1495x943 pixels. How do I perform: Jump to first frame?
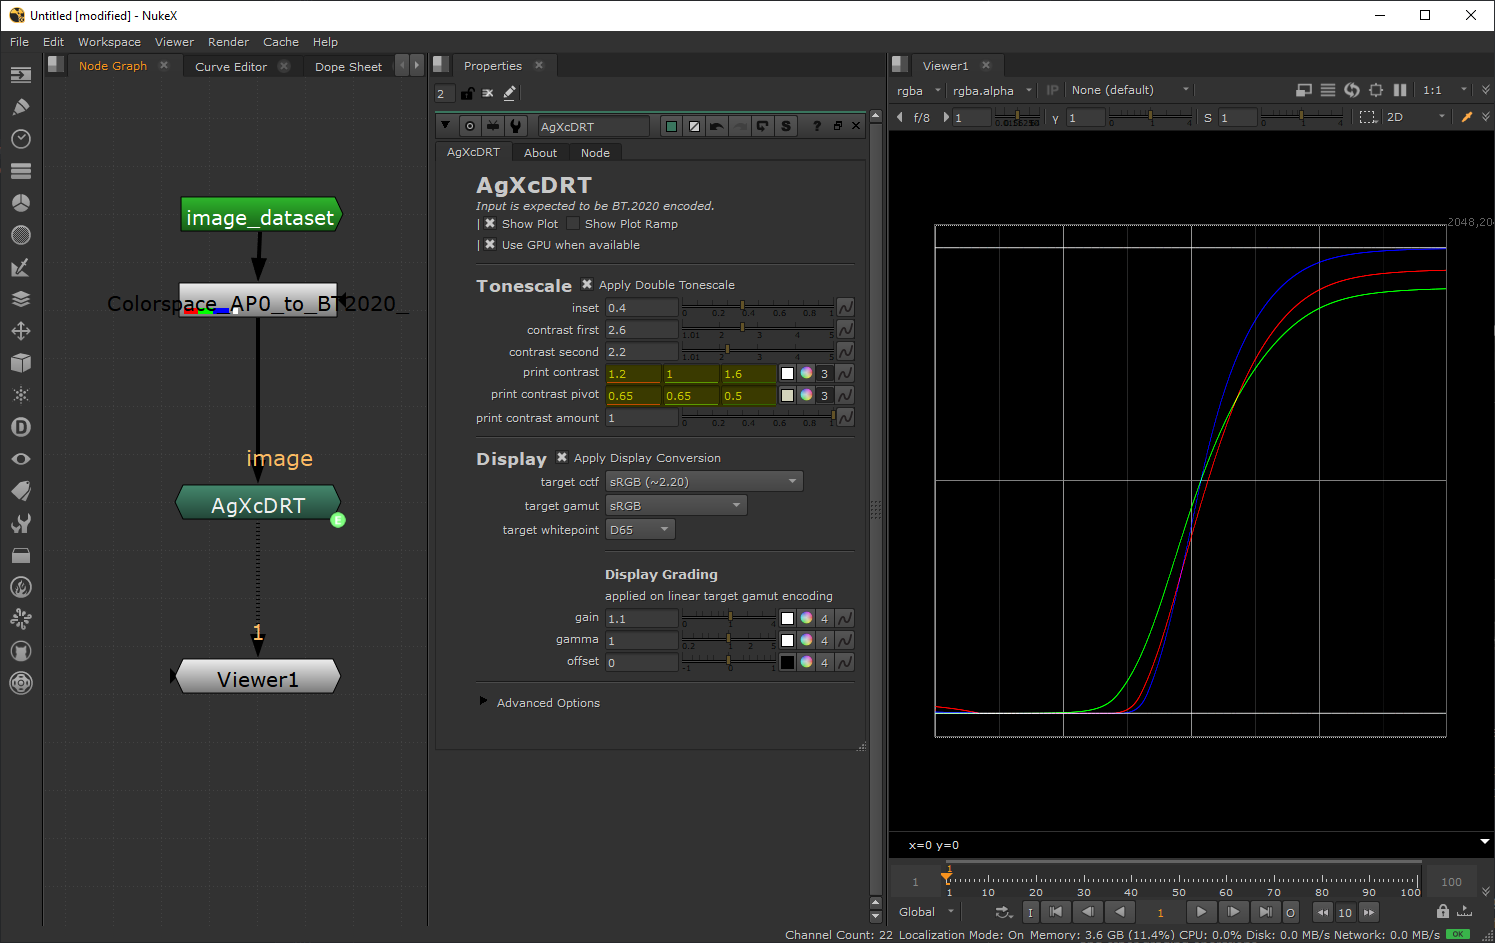point(1055,912)
